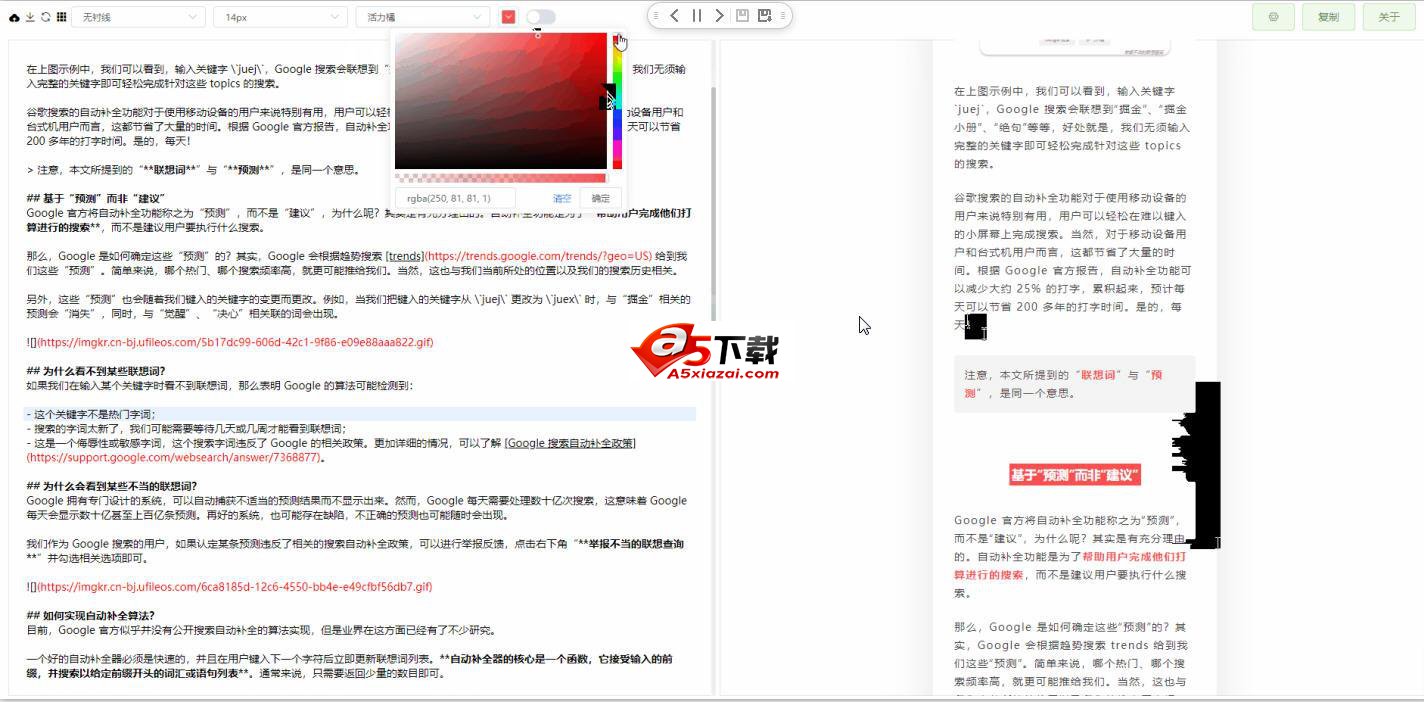The width and height of the screenshot is (1424, 702).
Task: Select the download icon on the toolbar
Action: (30, 17)
